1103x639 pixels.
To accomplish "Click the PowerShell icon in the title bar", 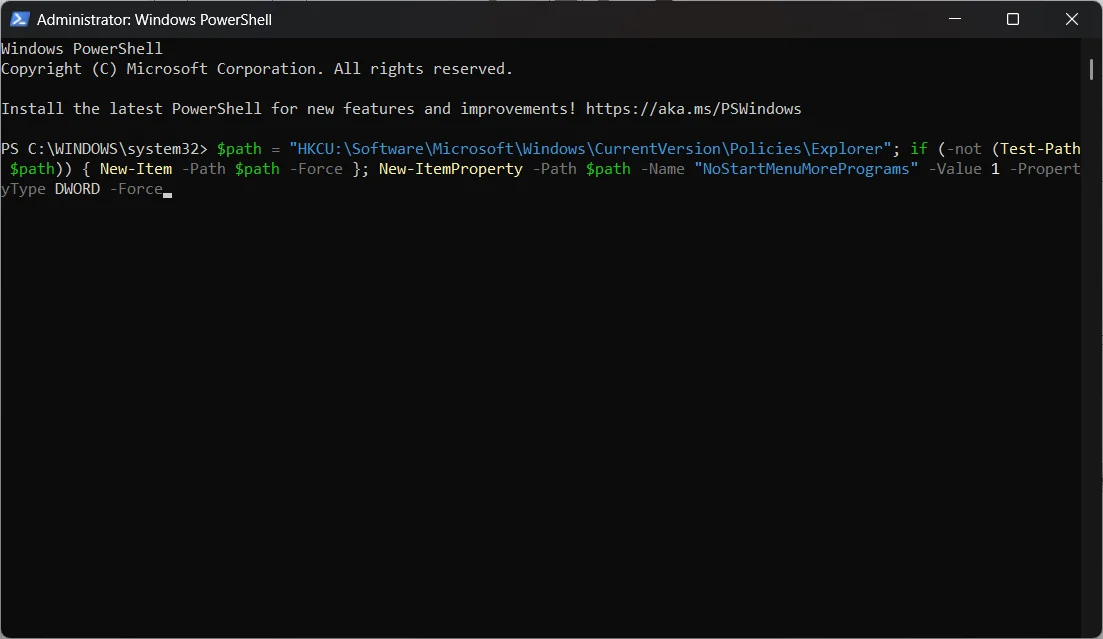I will (22, 19).
